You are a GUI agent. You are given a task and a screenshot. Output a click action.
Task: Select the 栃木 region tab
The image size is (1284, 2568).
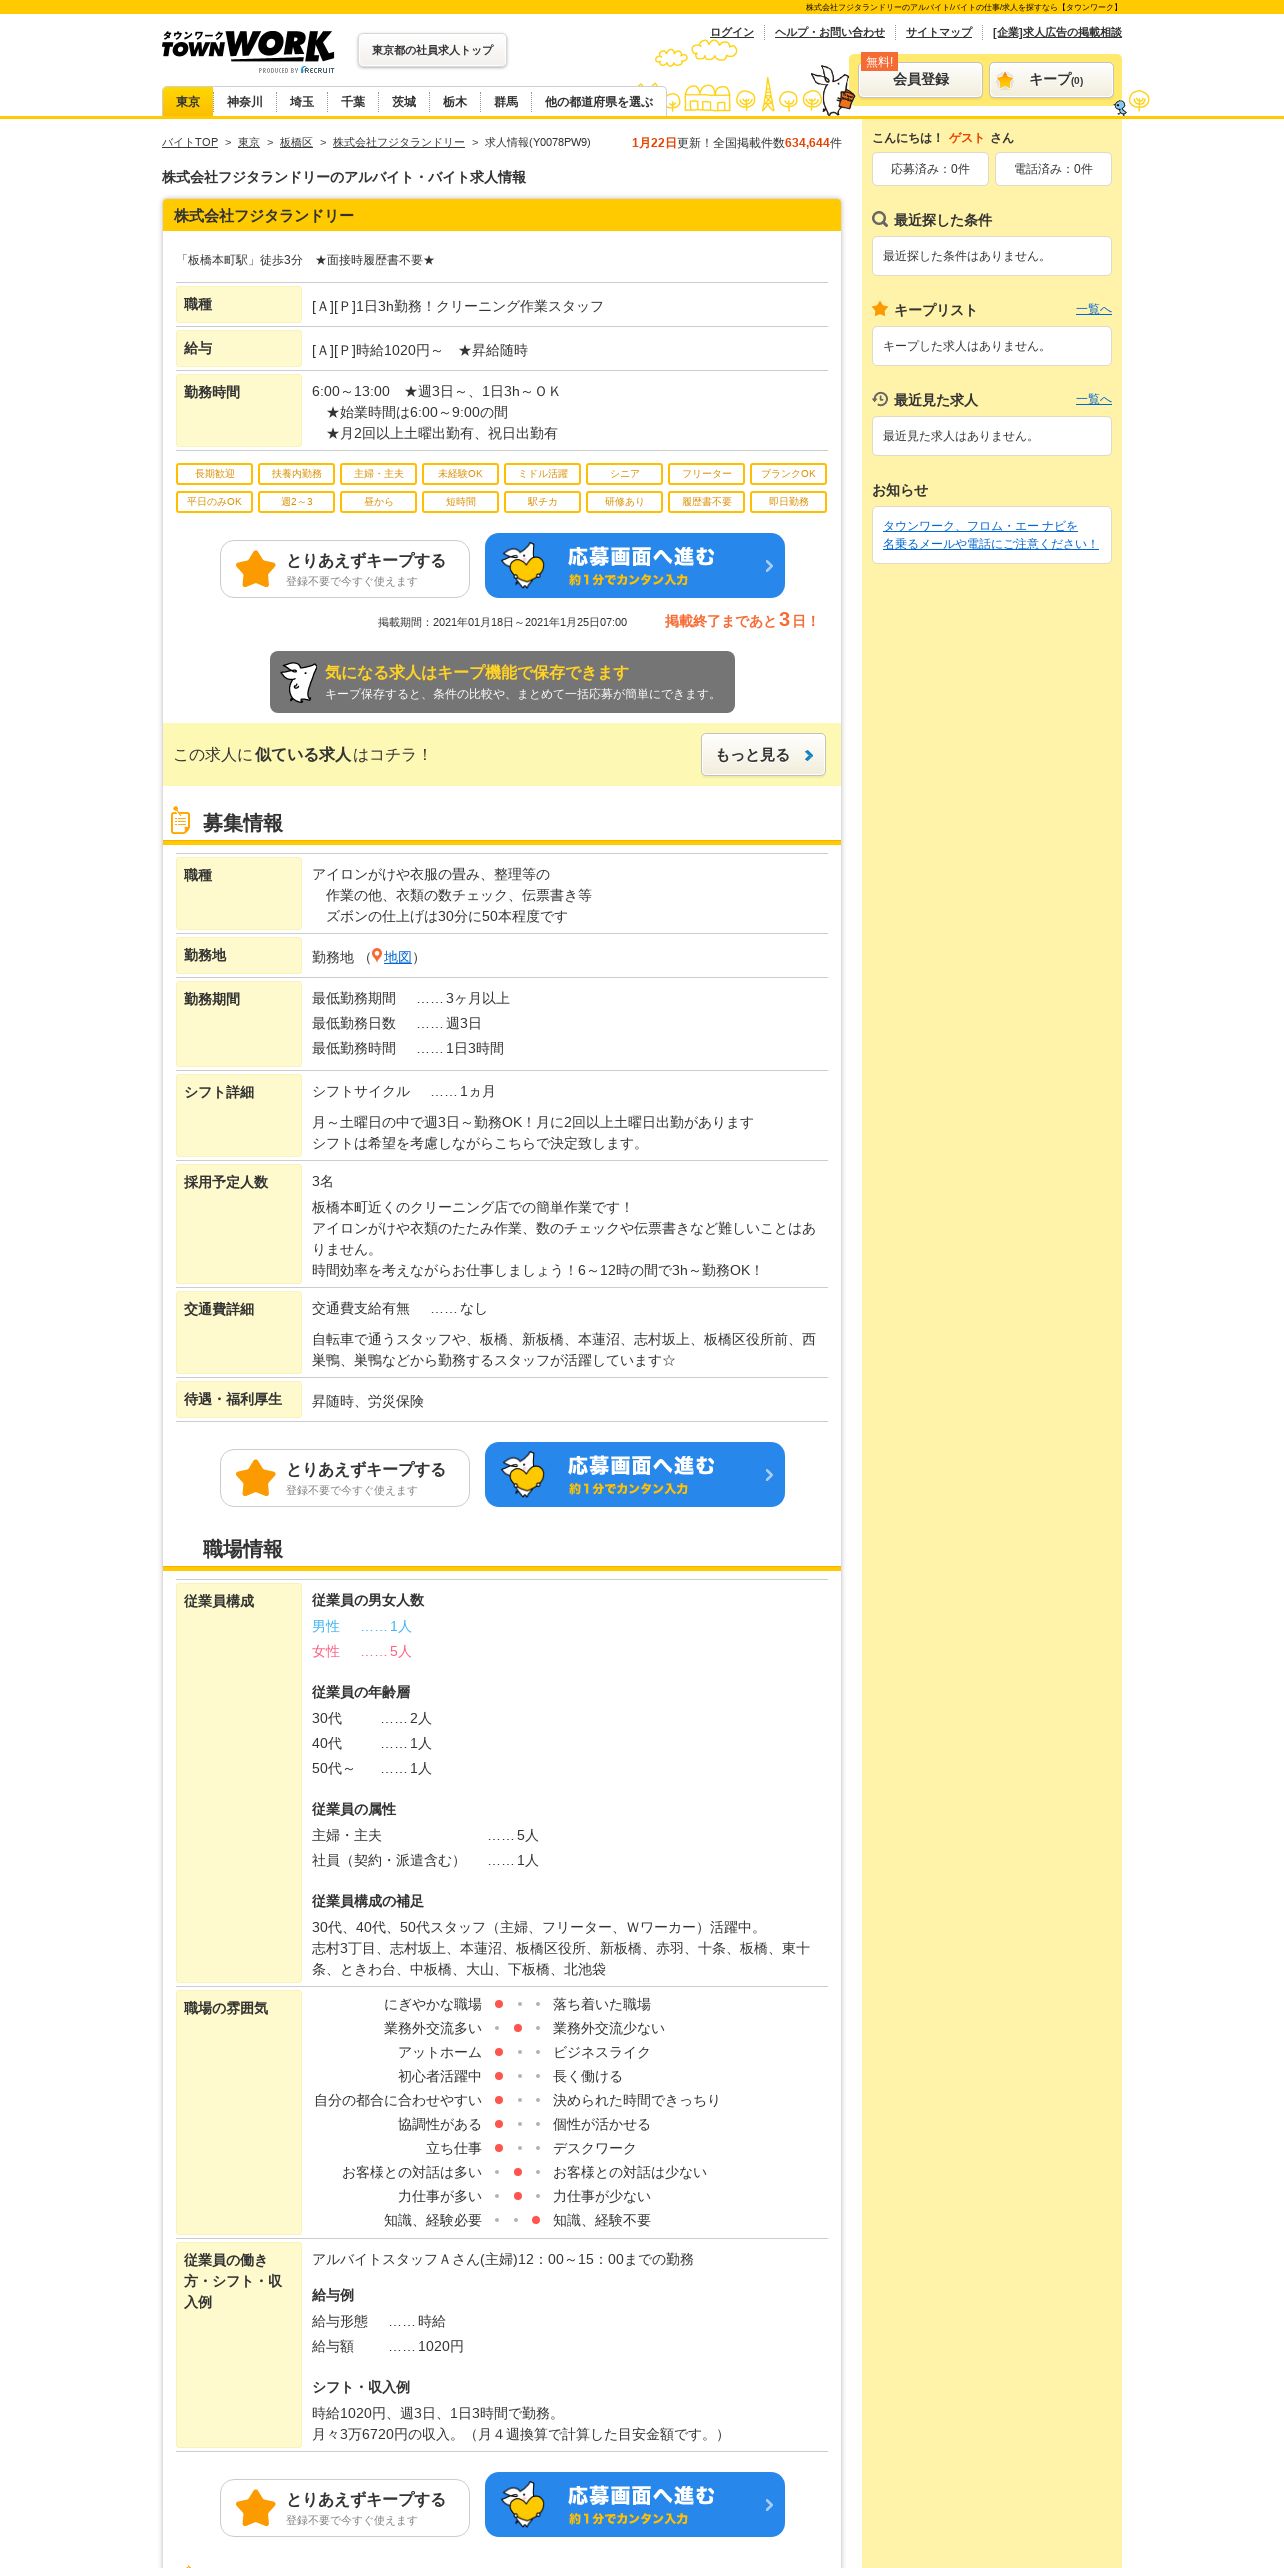tap(455, 102)
